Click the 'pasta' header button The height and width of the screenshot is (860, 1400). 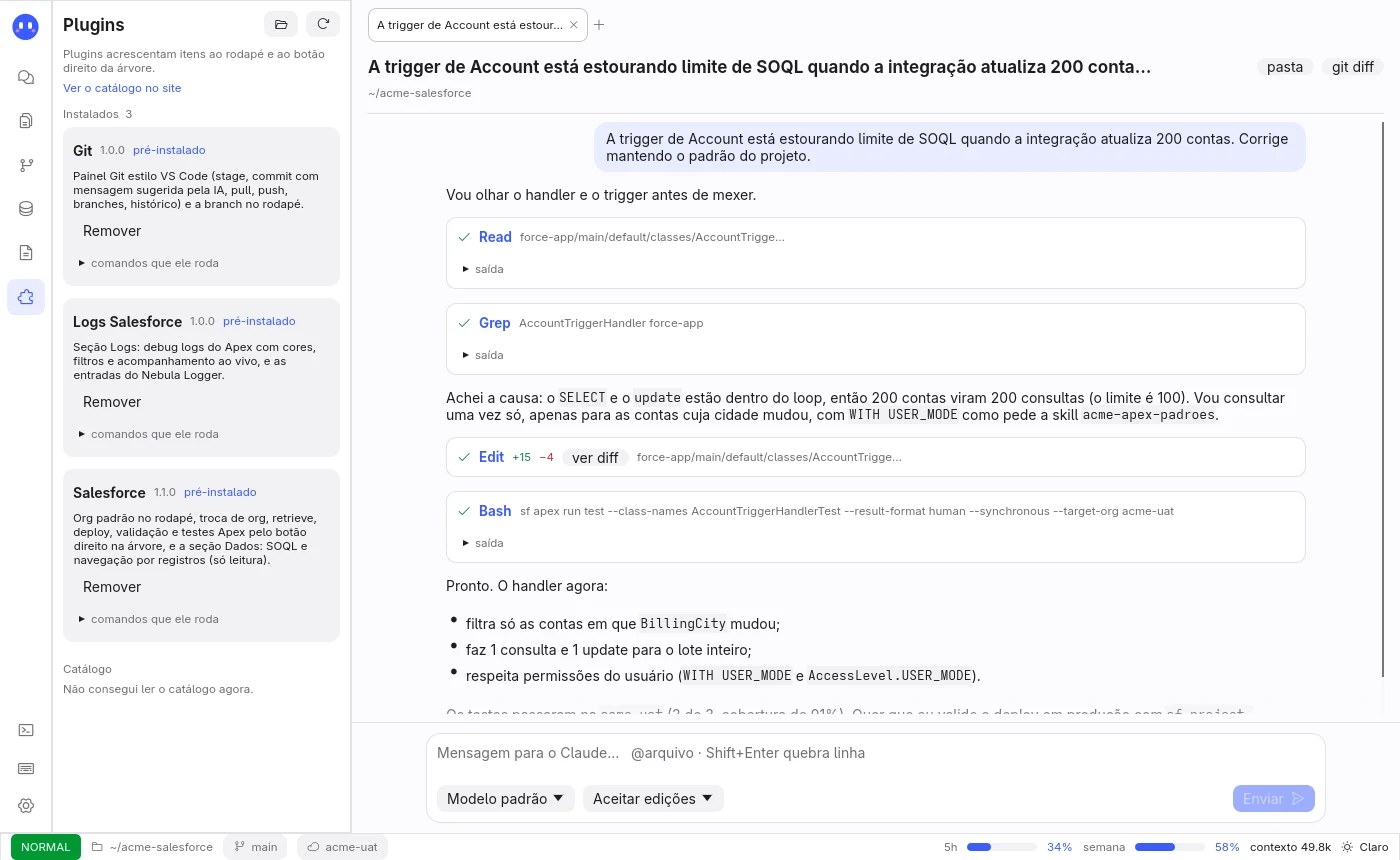pyautogui.click(x=1285, y=67)
